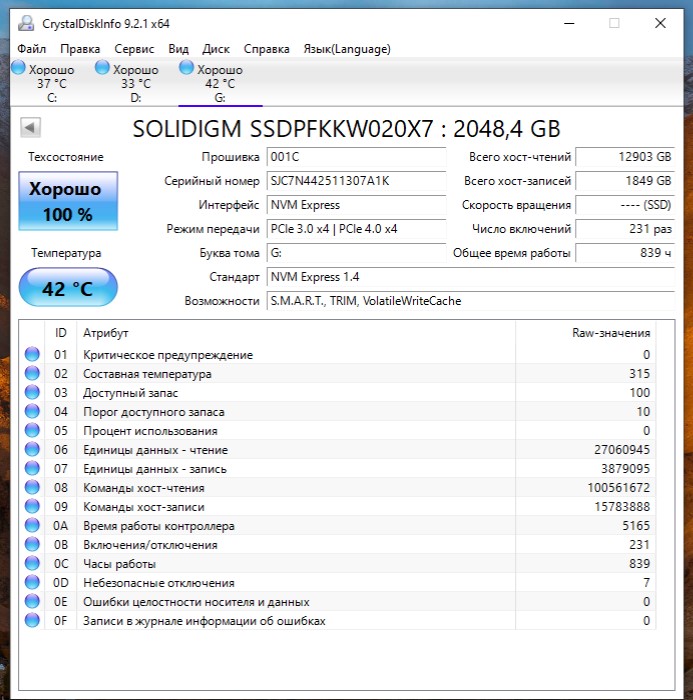Click the Стандарт field NVM Express 1.4
This screenshot has width=693, height=700.
pyautogui.click(x=471, y=277)
